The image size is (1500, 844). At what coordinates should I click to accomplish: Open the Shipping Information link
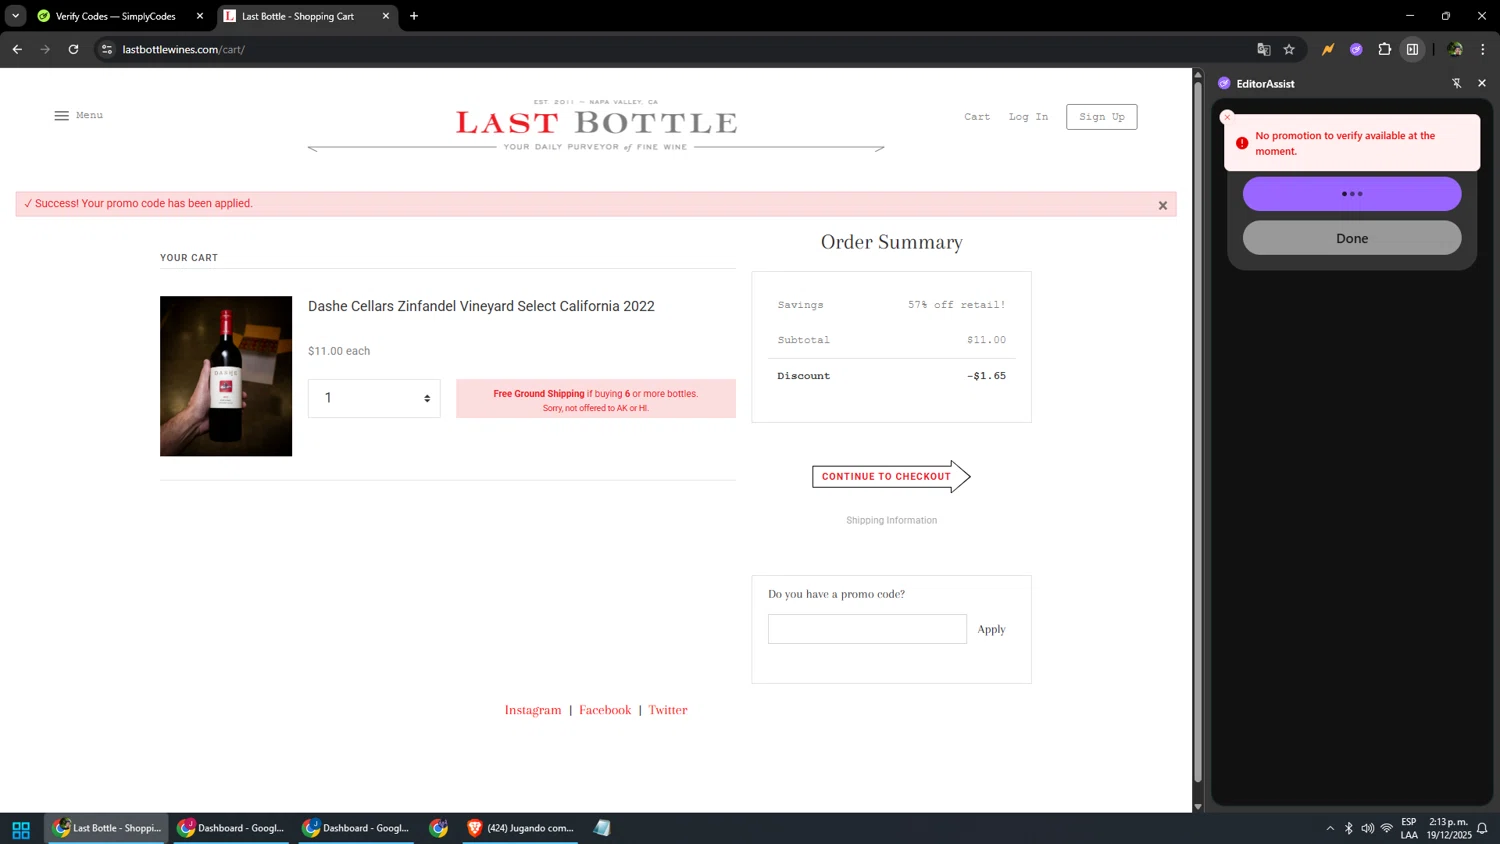point(891,520)
